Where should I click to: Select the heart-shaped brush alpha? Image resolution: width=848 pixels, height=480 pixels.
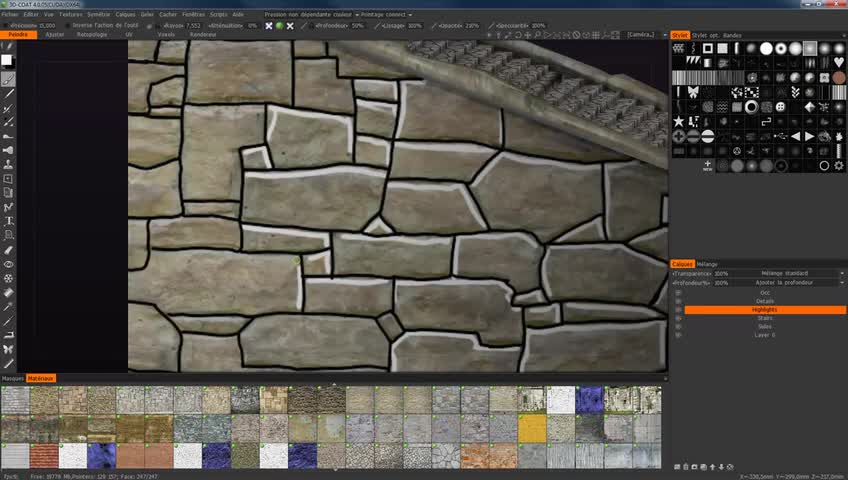[839, 63]
